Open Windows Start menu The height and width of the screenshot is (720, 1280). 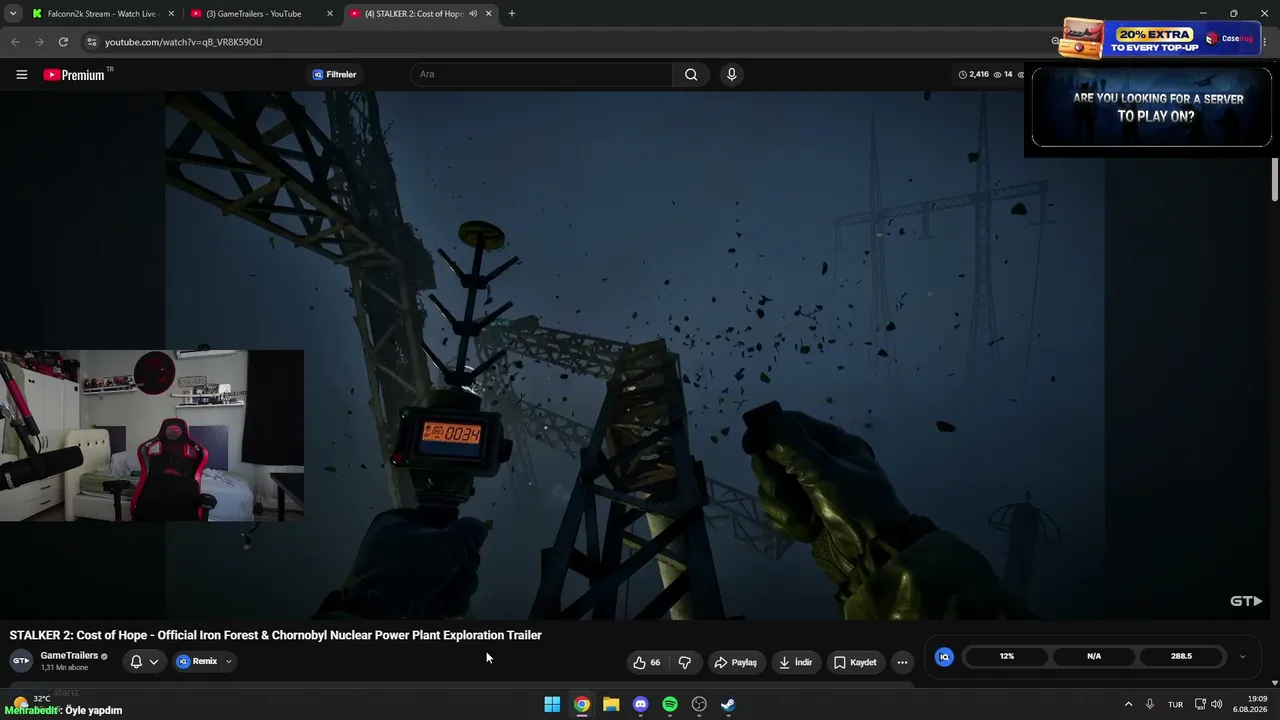click(552, 704)
